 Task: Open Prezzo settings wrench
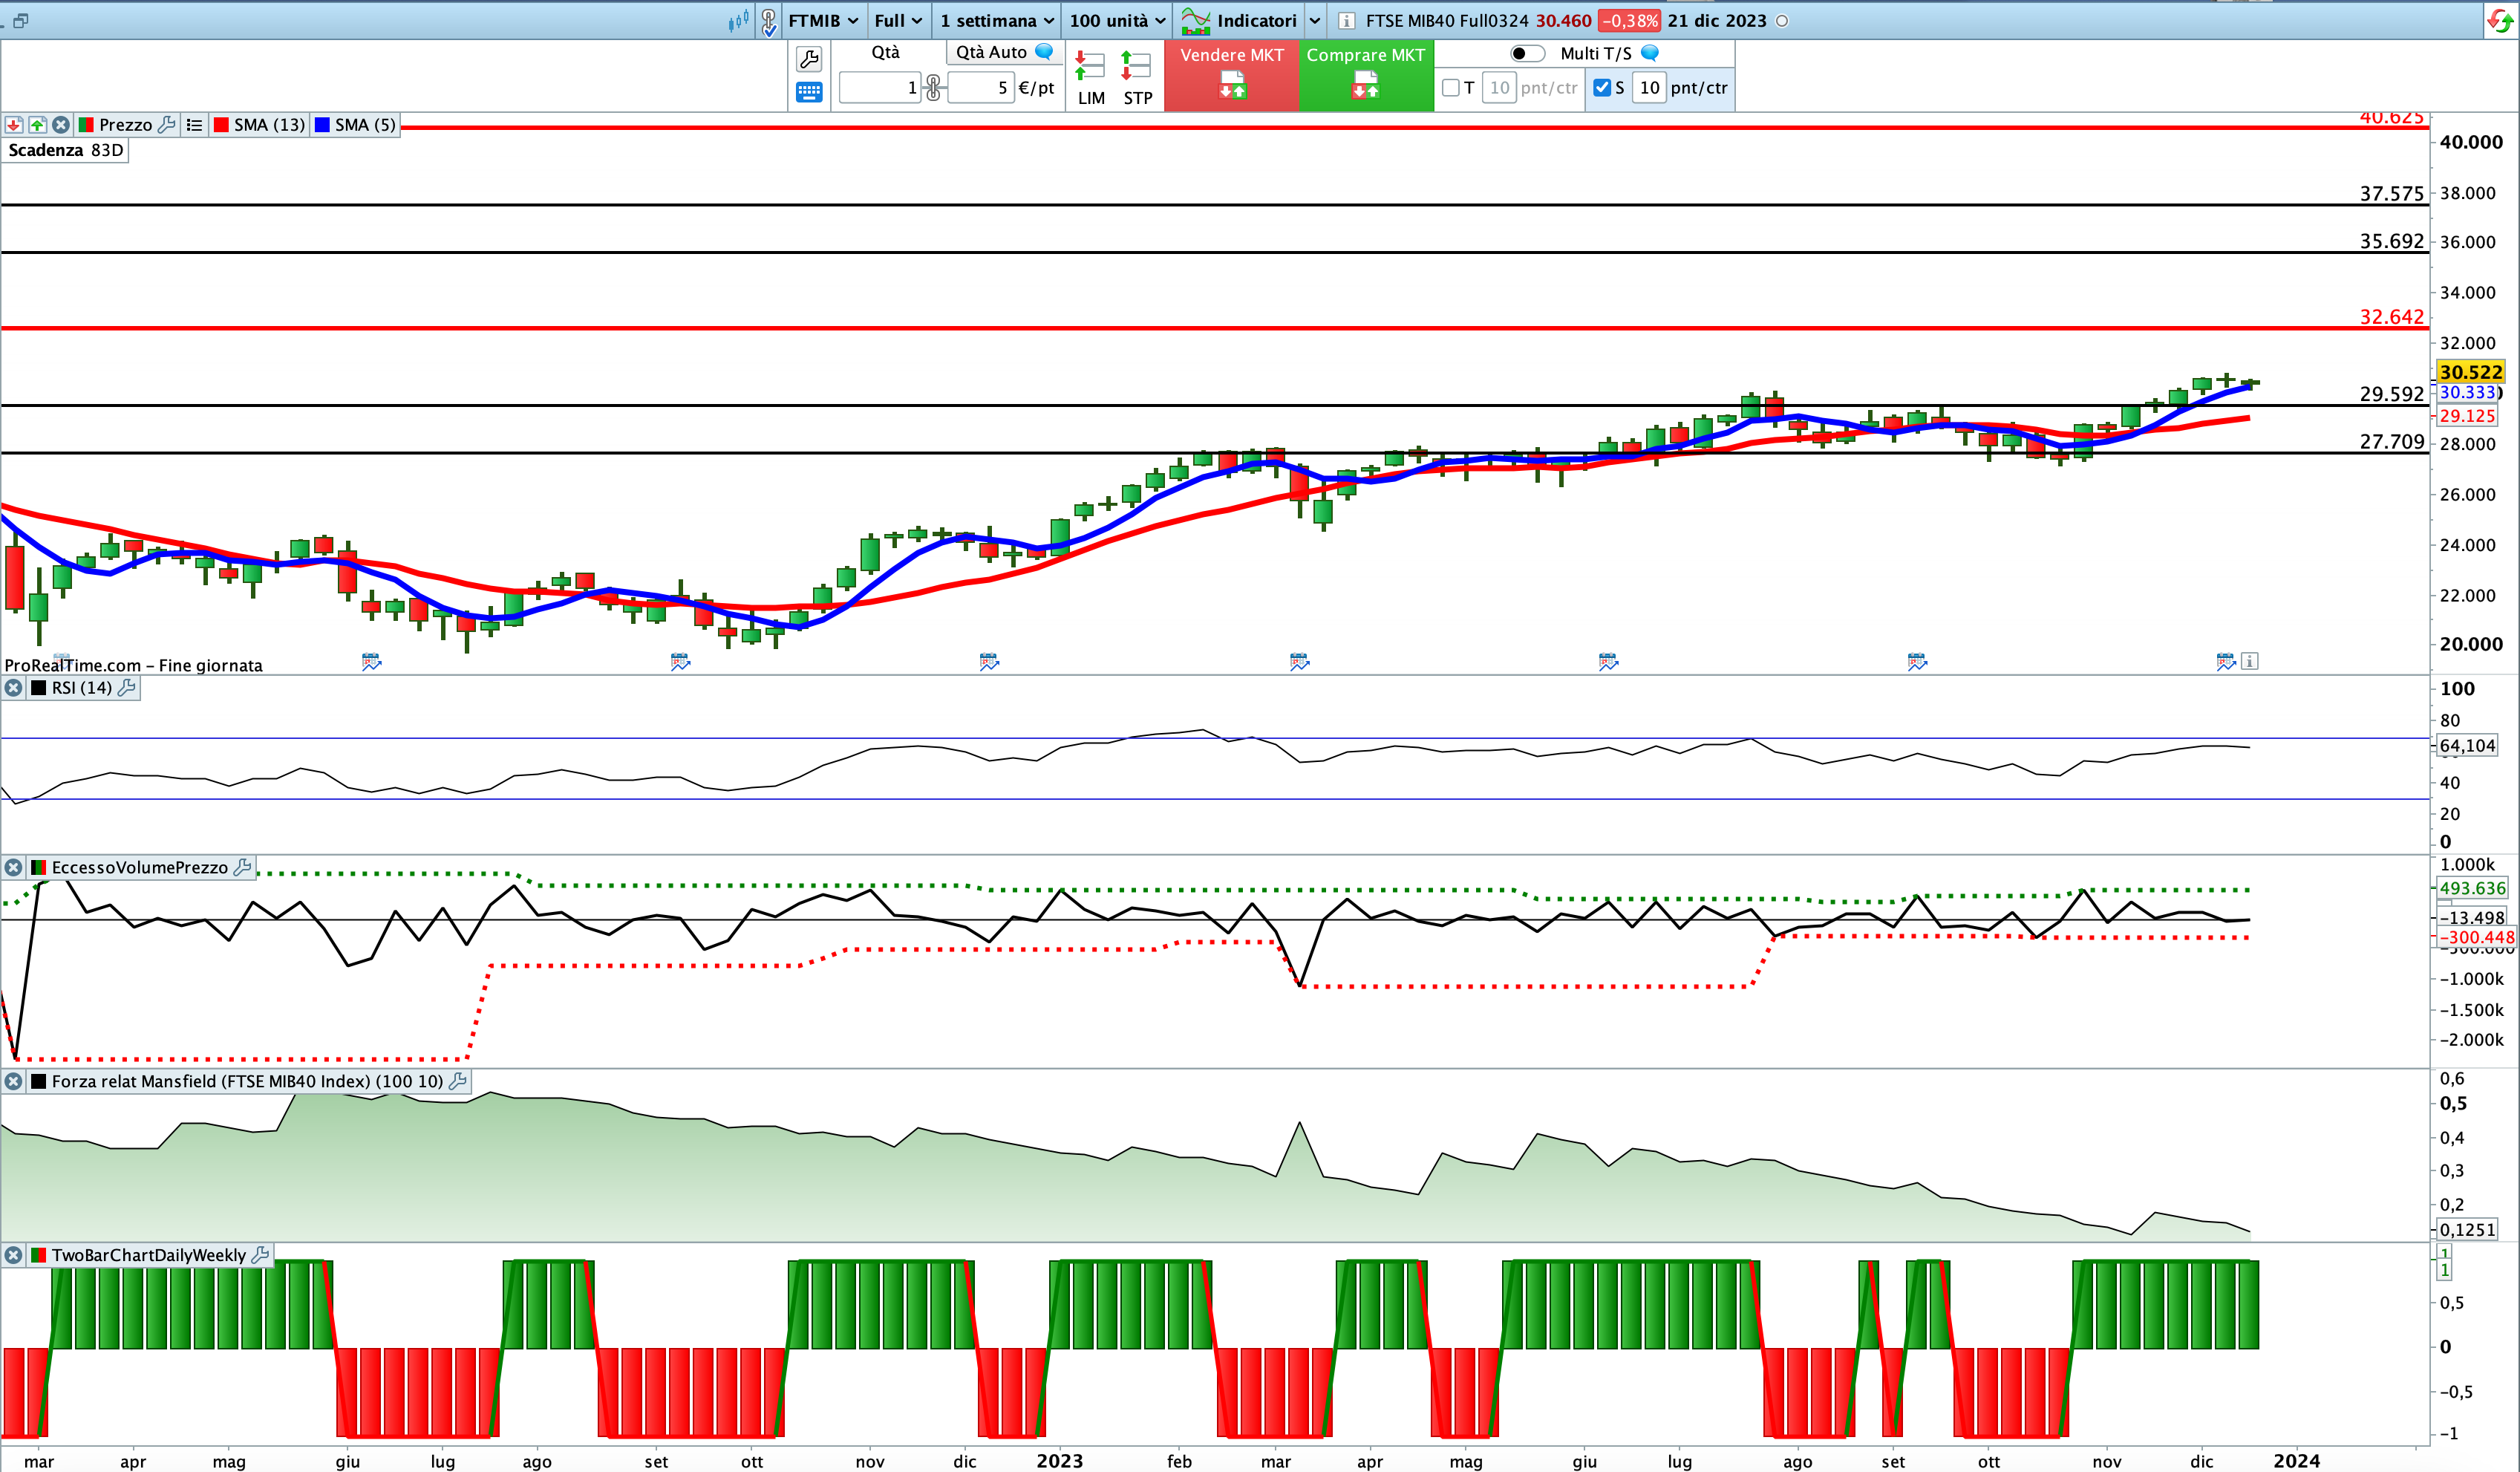[x=167, y=124]
